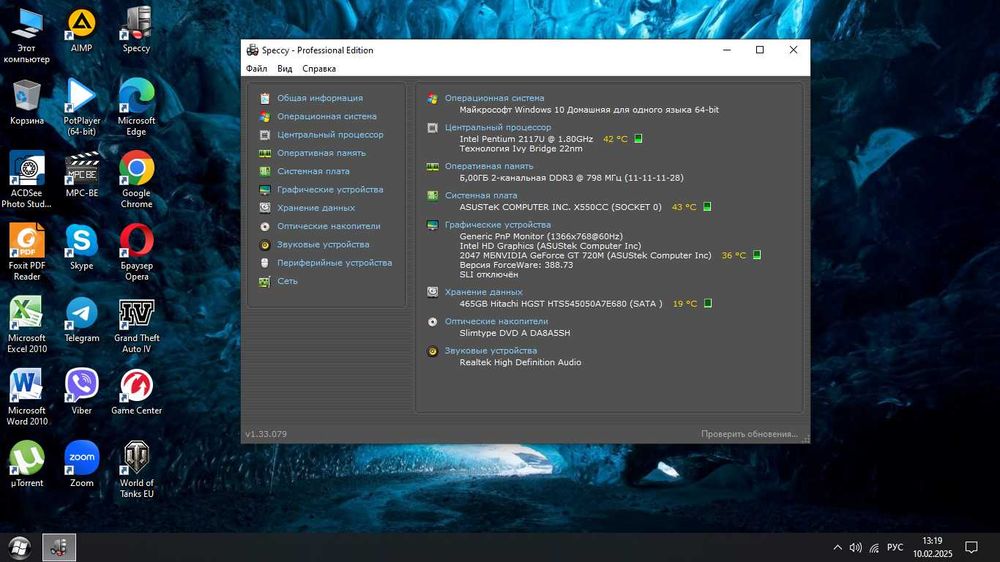Click the CPU chip icon in summary panel
Viewport: 1000px width, 562px height.
click(432, 128)
